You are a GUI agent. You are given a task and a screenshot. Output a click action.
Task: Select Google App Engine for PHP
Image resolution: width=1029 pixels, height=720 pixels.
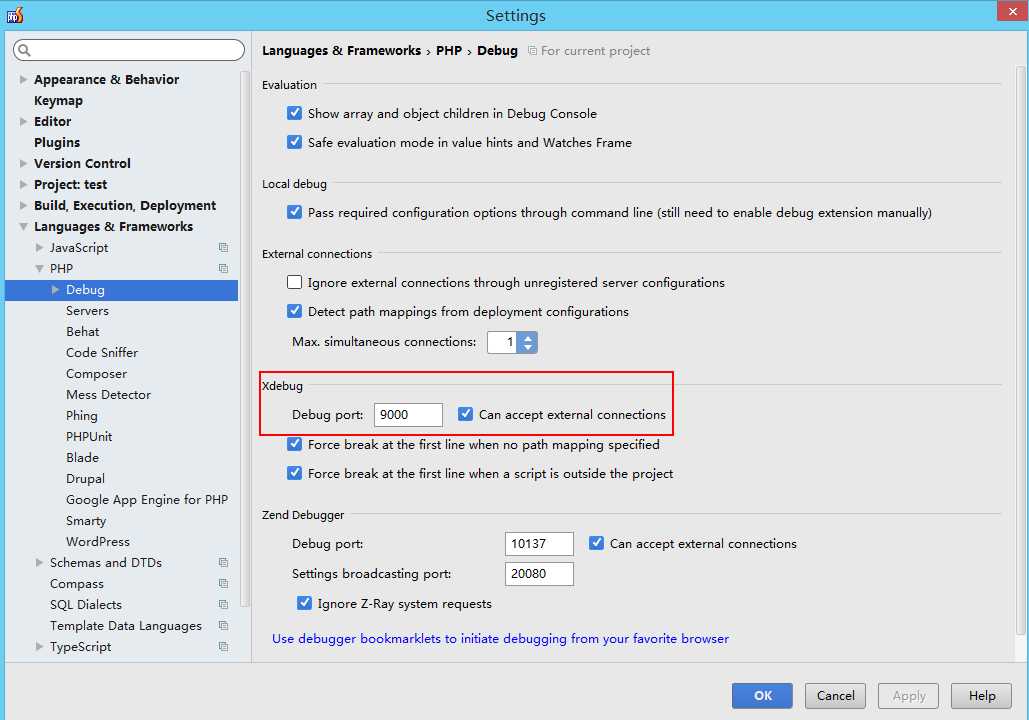[147, 499]
